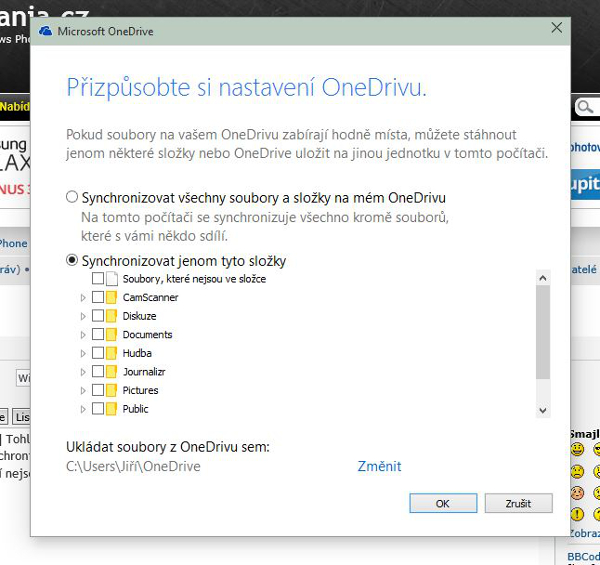
Task: Enable sync for the Diskuze folder
Action: click(x=98, y=316)
